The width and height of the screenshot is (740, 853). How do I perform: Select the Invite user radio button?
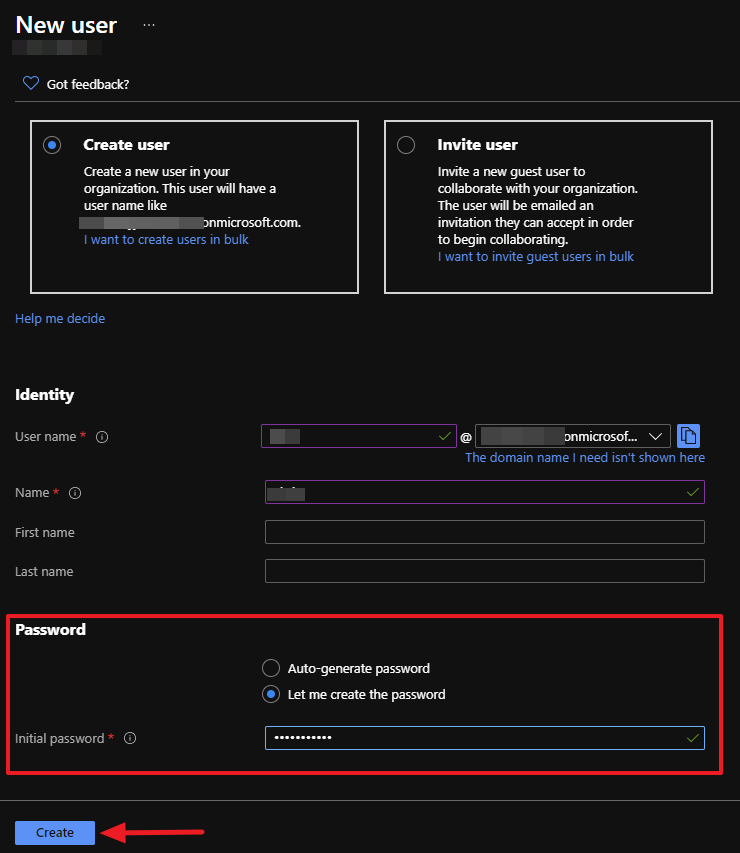coord(406,146)
